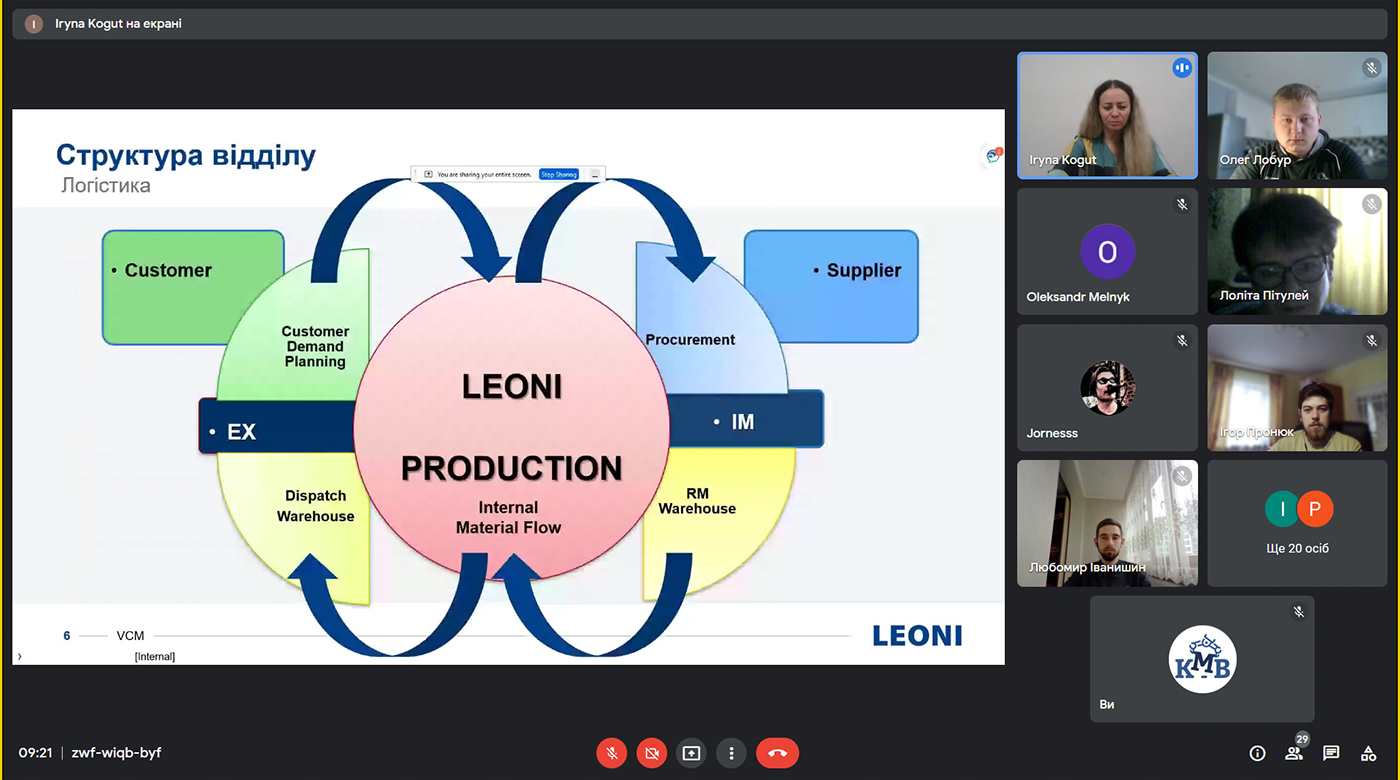Click your own 'Ви' tile

[x=1202, y=659]
